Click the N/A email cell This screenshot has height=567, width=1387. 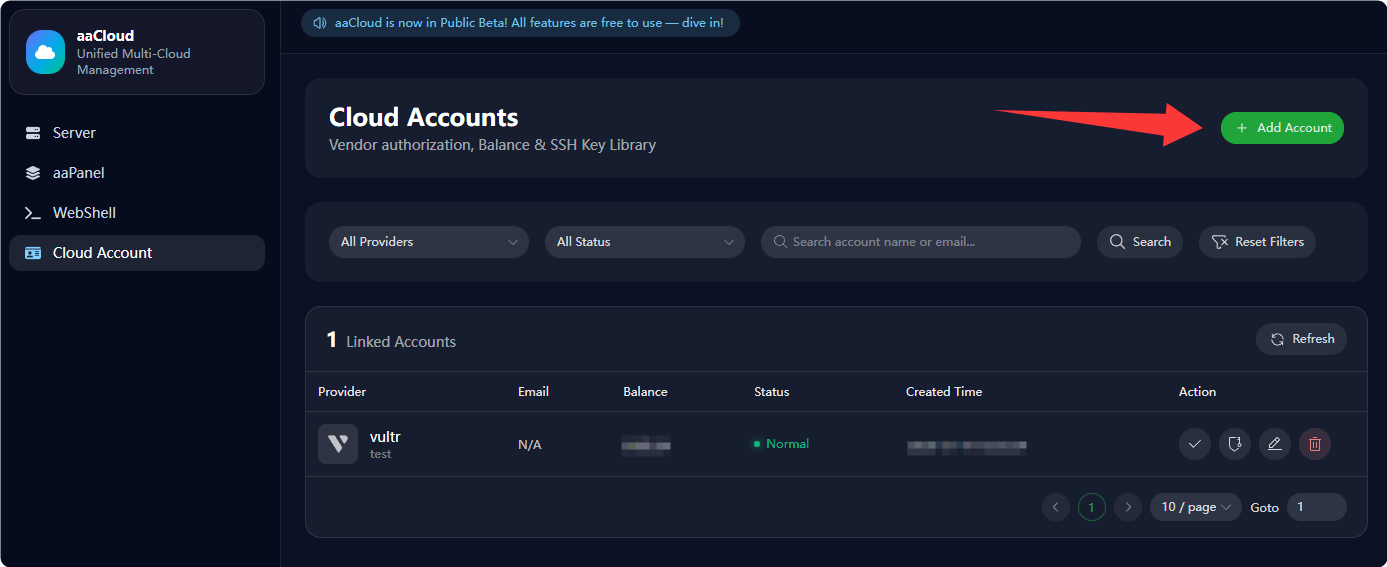[x=530, y=444]
